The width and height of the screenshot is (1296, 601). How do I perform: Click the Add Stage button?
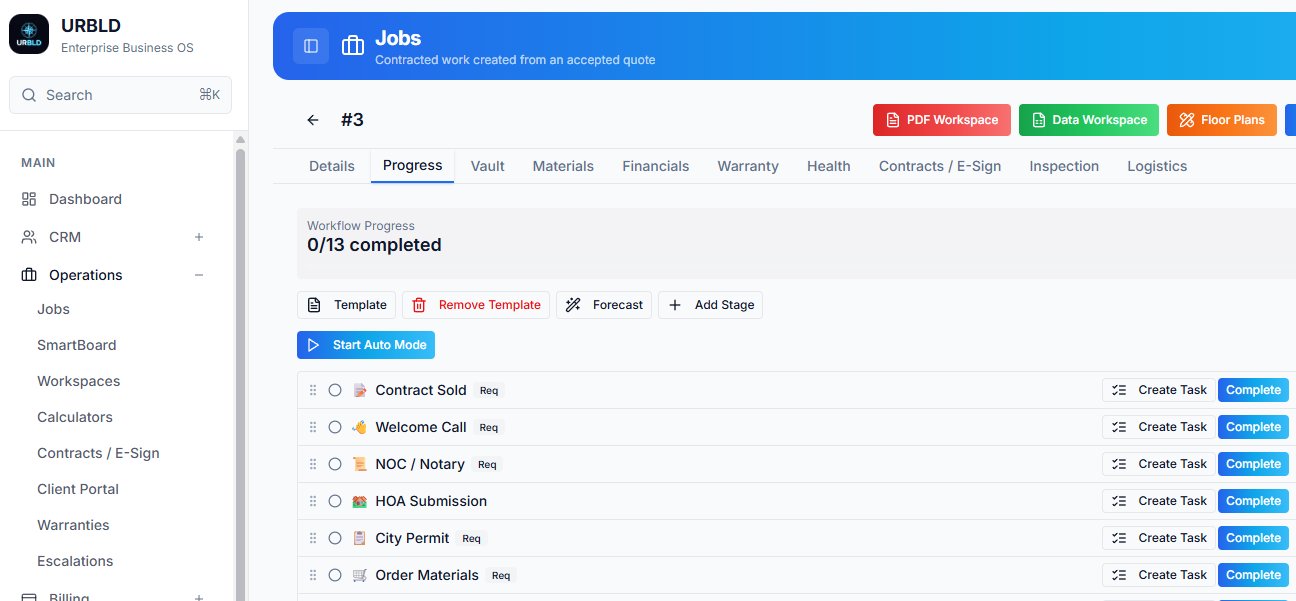coord(710,305)
